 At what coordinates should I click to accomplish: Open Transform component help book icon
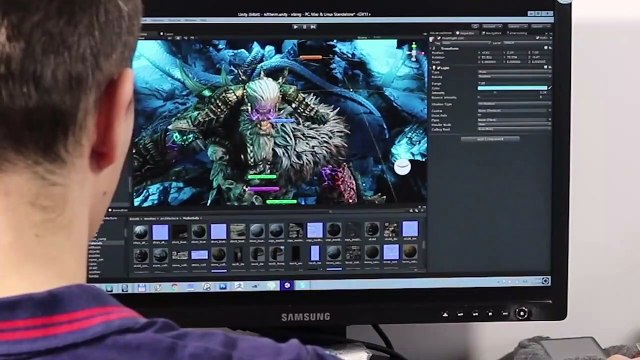546,48
